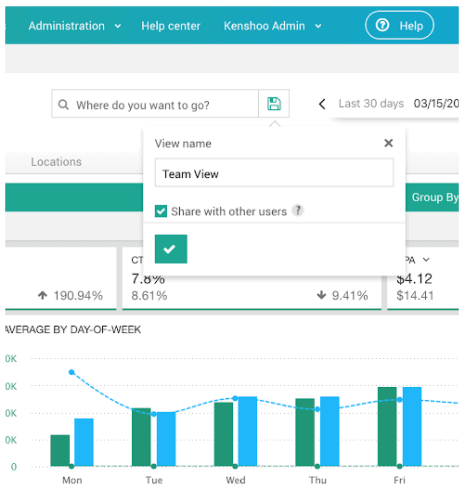Expand the CPA metric dropdown chevron
The image size is (472, 493).
pyautogui.click(x=426, y=260)
